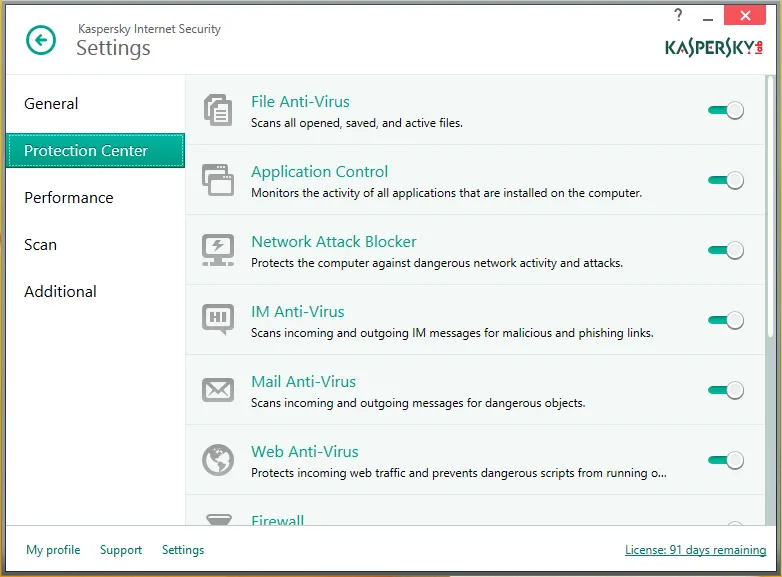
Task: Click the back arrow icon
Action: pyautogui.click(x=41, y=40)
